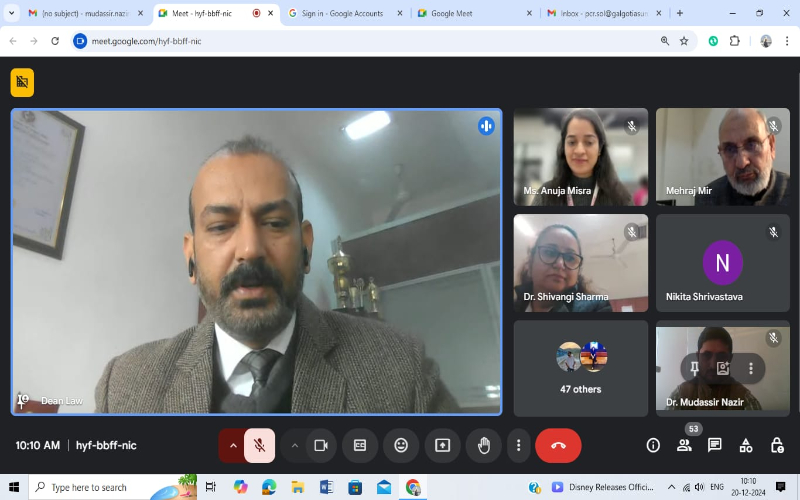Open the emoji reactions panel
This screenshot has height=500, width=800.
(x=401, y=445)
